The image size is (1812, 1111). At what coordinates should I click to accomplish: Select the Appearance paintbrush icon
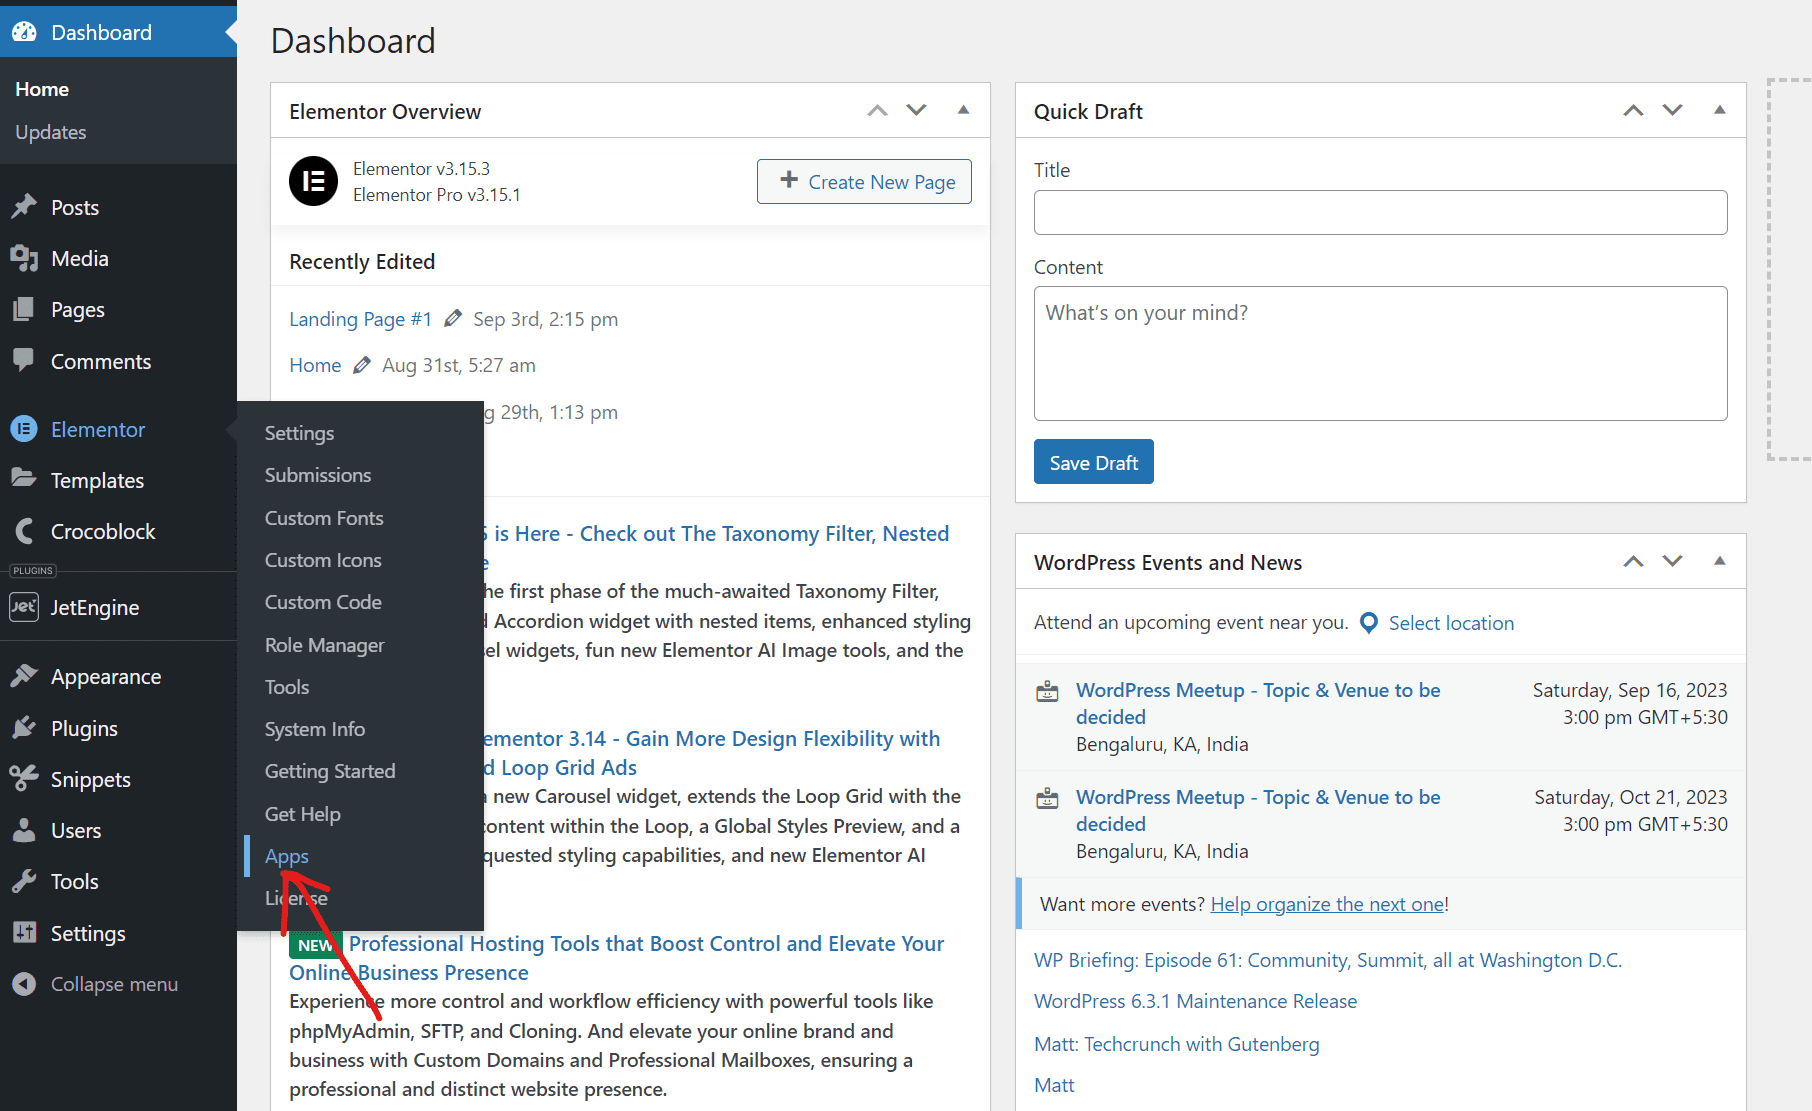click(25, 676)
